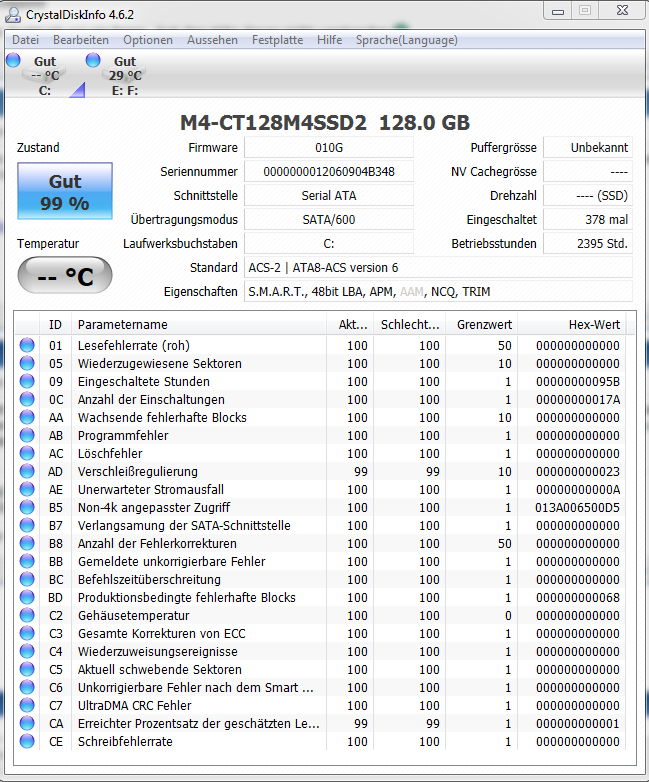649x782 pixels.
Task: Open the Festplatte menu
Action: click(x=277, y=40)
